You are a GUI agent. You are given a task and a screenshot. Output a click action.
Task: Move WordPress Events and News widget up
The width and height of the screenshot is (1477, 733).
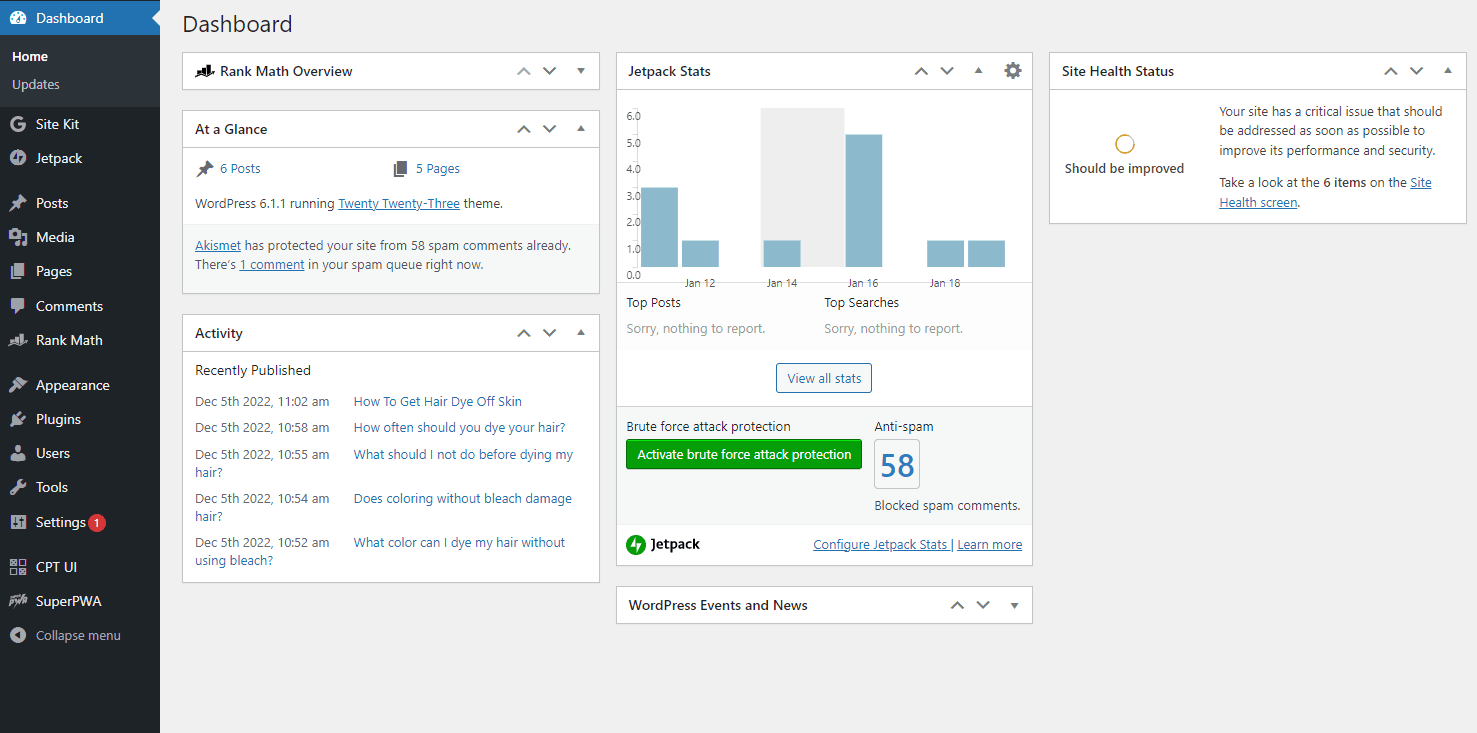click(x=957, y=605)
